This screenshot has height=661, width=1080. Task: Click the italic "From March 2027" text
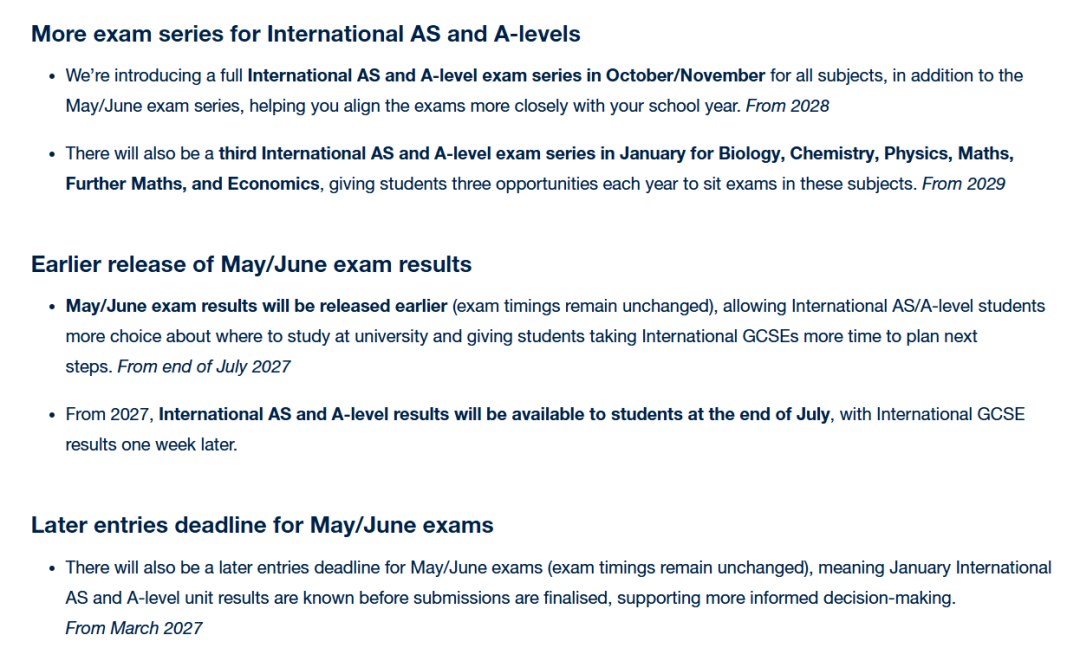click(x=133, y=628)
